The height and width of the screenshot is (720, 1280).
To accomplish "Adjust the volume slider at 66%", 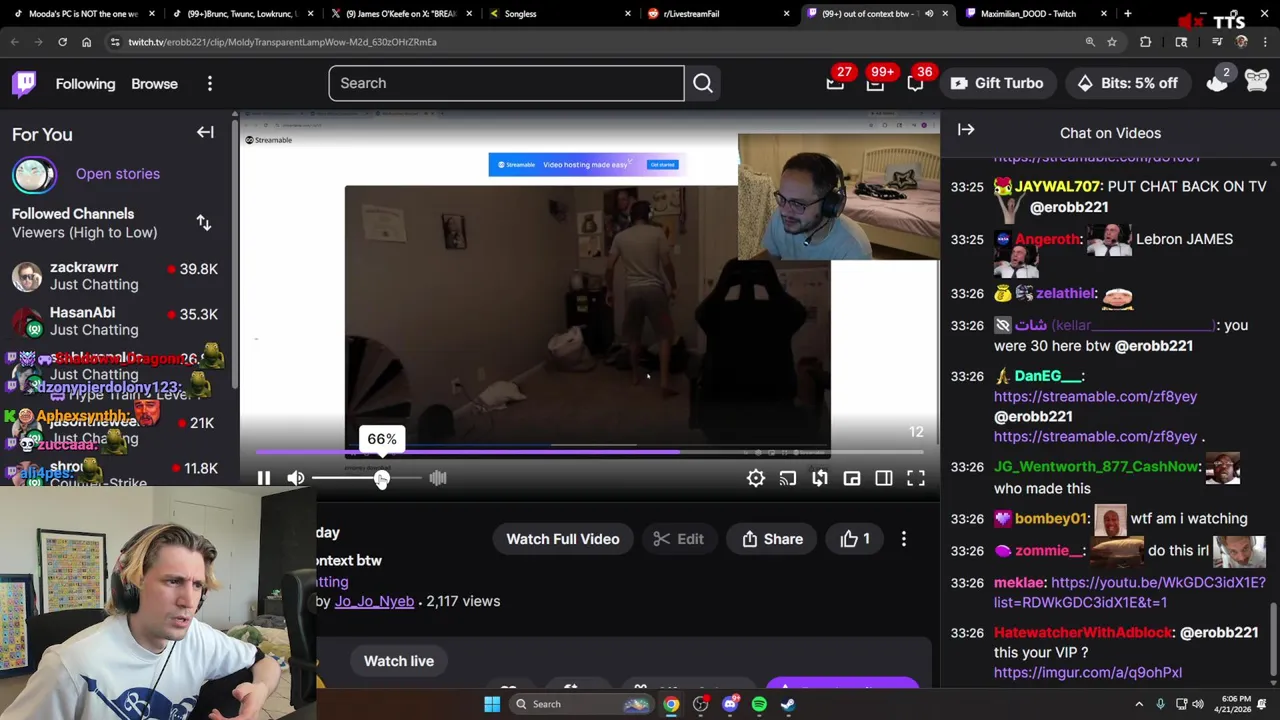I will coord(382,478).
